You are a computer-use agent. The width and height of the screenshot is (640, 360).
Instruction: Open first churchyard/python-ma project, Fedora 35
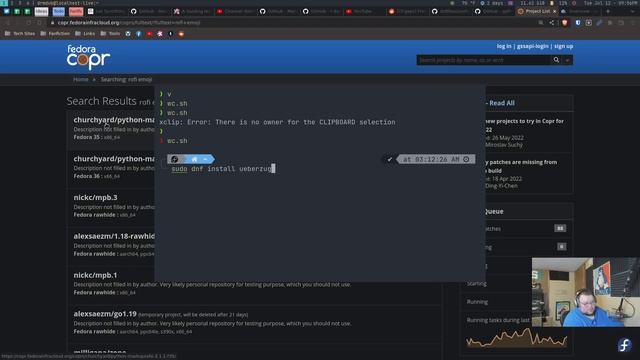(114, 120)
